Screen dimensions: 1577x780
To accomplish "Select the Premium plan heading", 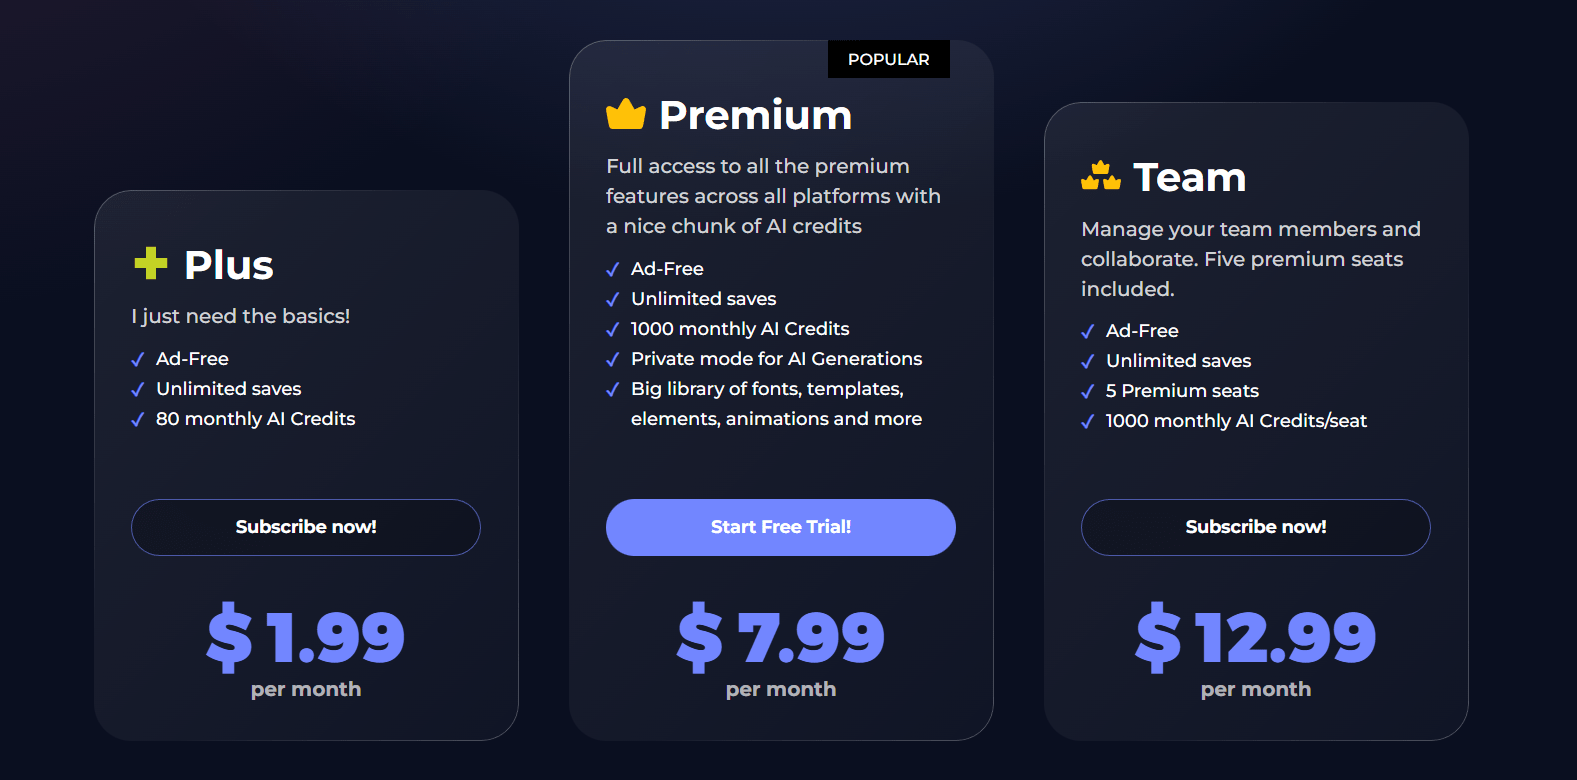I will 756,115.
